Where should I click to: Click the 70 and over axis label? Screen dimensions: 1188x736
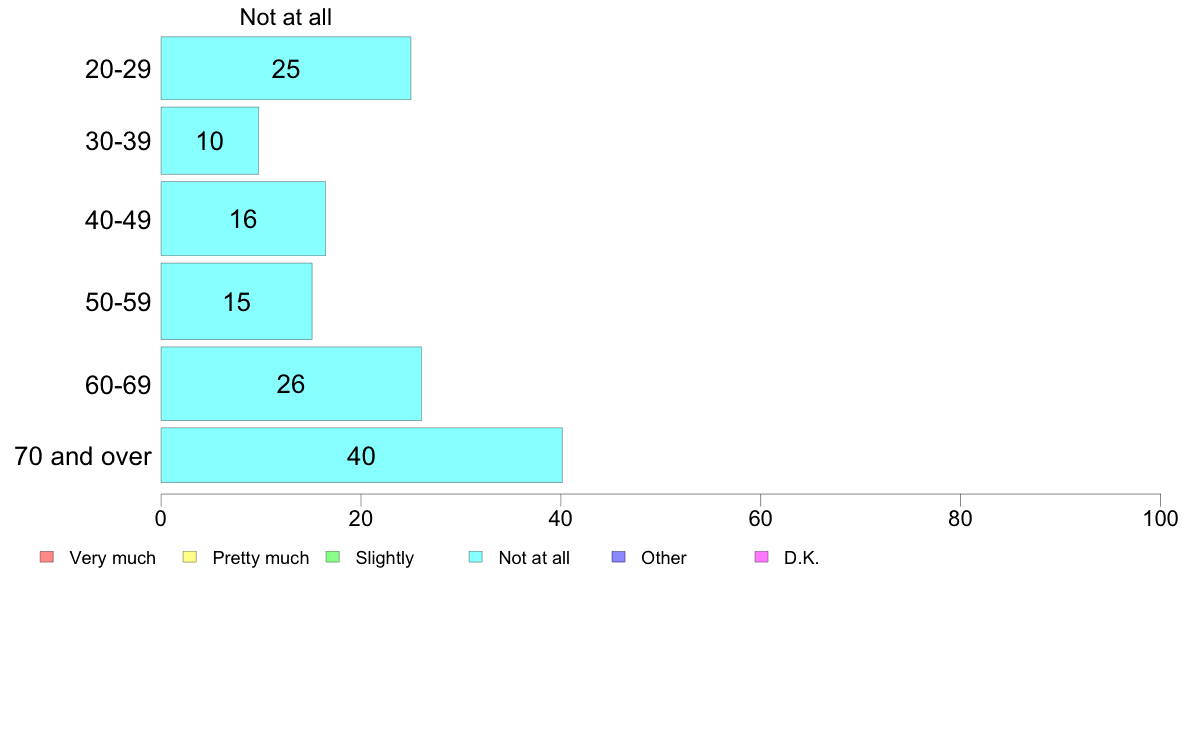83,456
